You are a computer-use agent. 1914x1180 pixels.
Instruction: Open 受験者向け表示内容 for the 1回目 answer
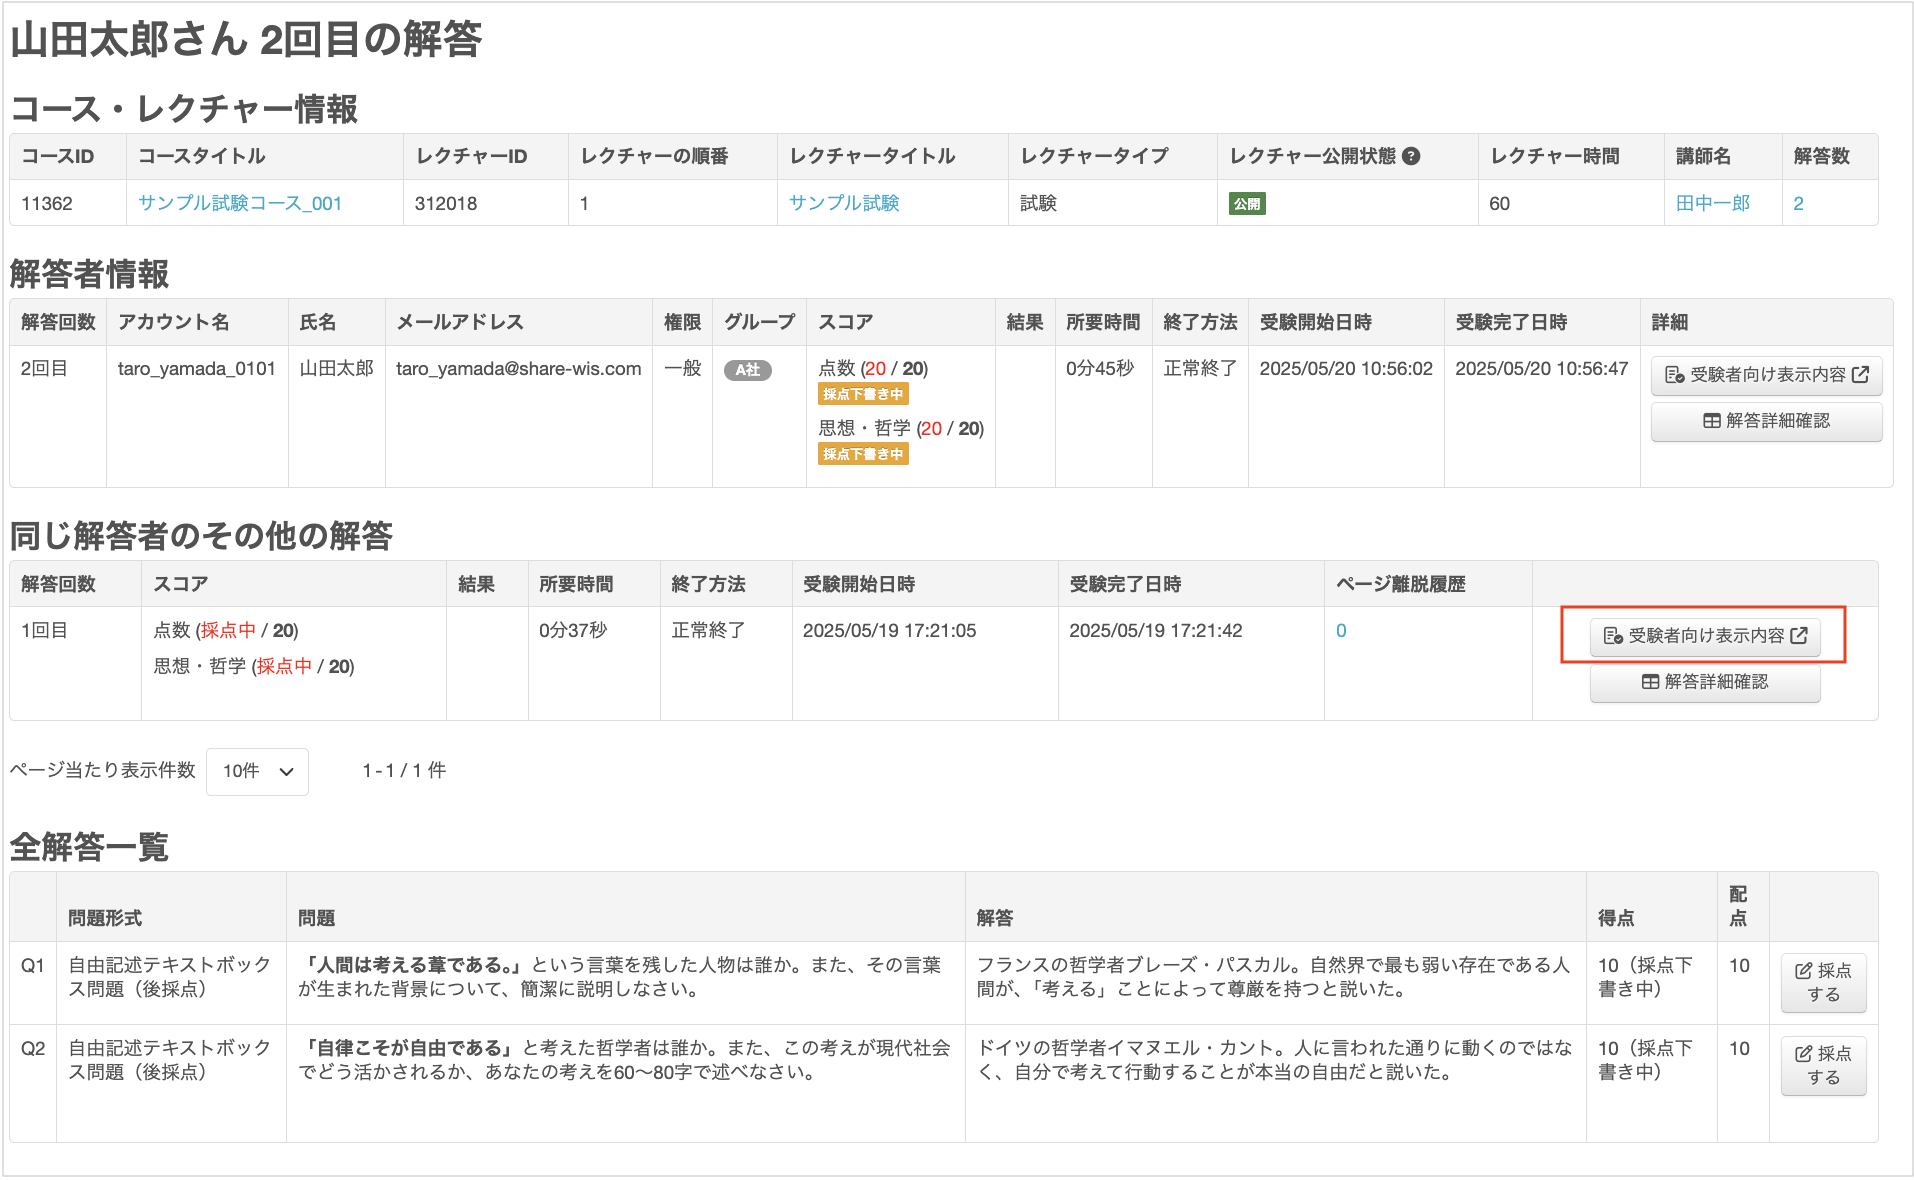[1705, 636]
